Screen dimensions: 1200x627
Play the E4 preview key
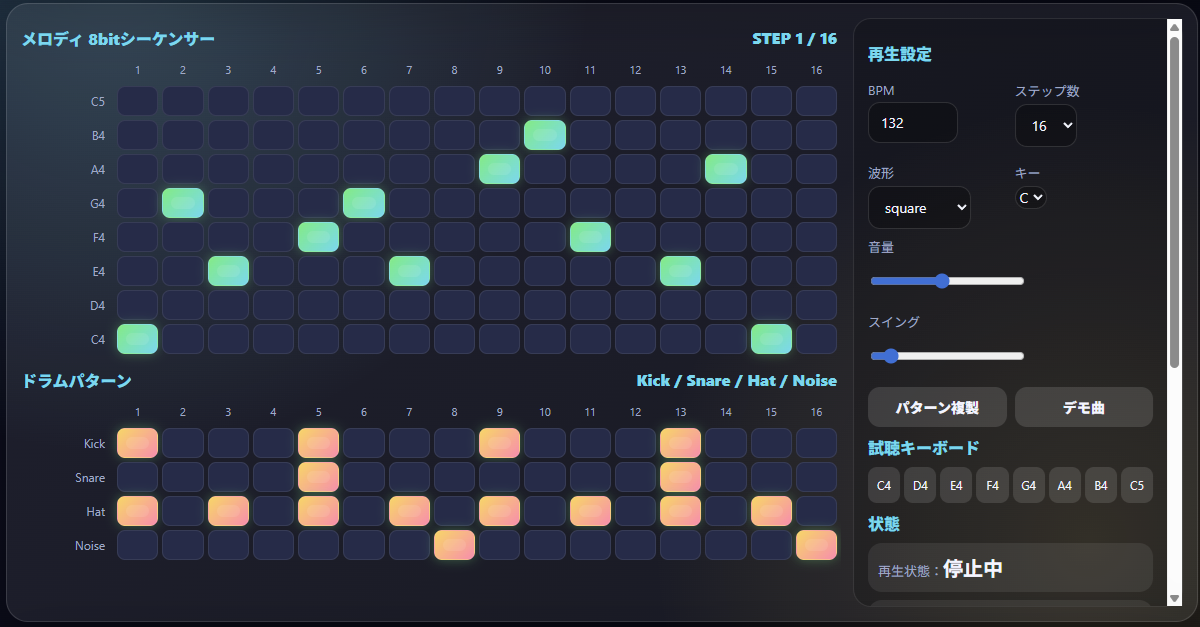click(x=956, y=485)
